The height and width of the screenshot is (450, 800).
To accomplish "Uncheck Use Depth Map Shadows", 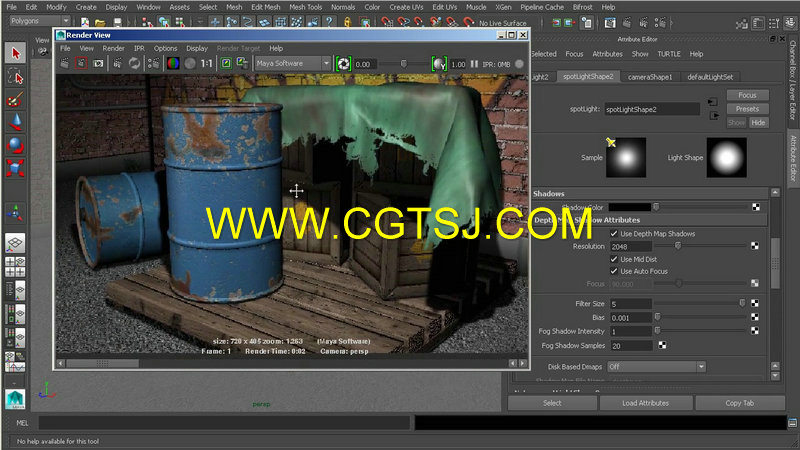I will (x=614, y=233).
